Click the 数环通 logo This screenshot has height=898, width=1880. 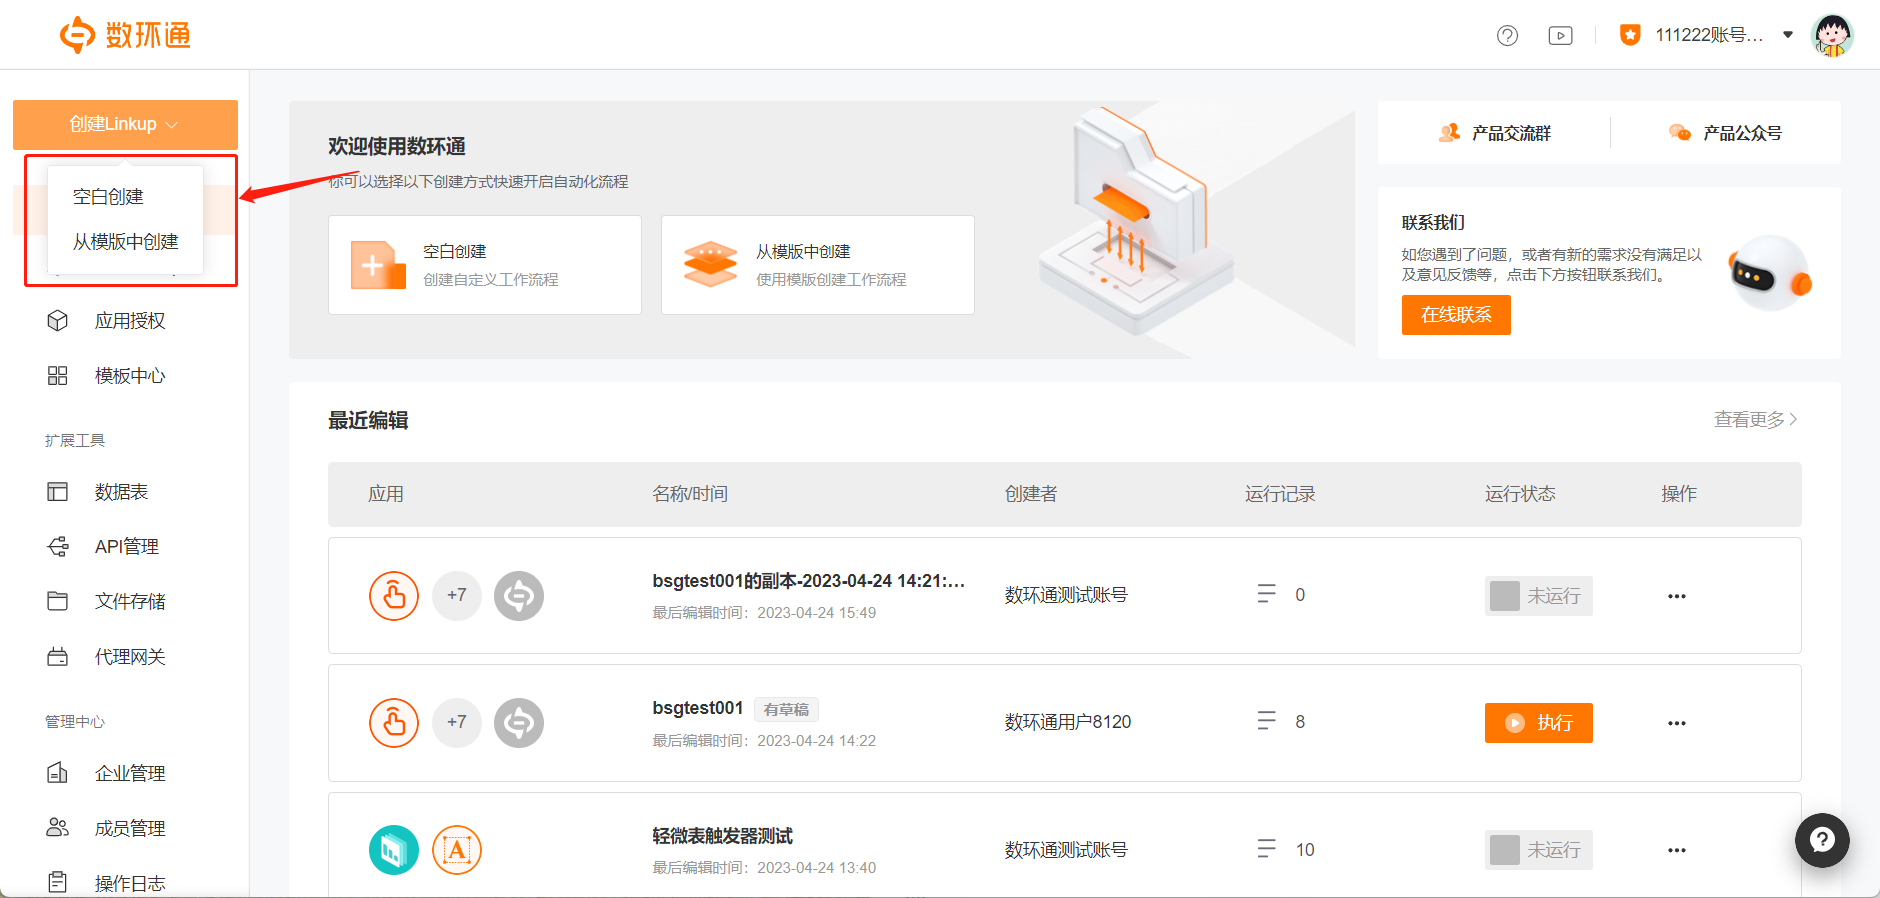(x=125, y=35)
